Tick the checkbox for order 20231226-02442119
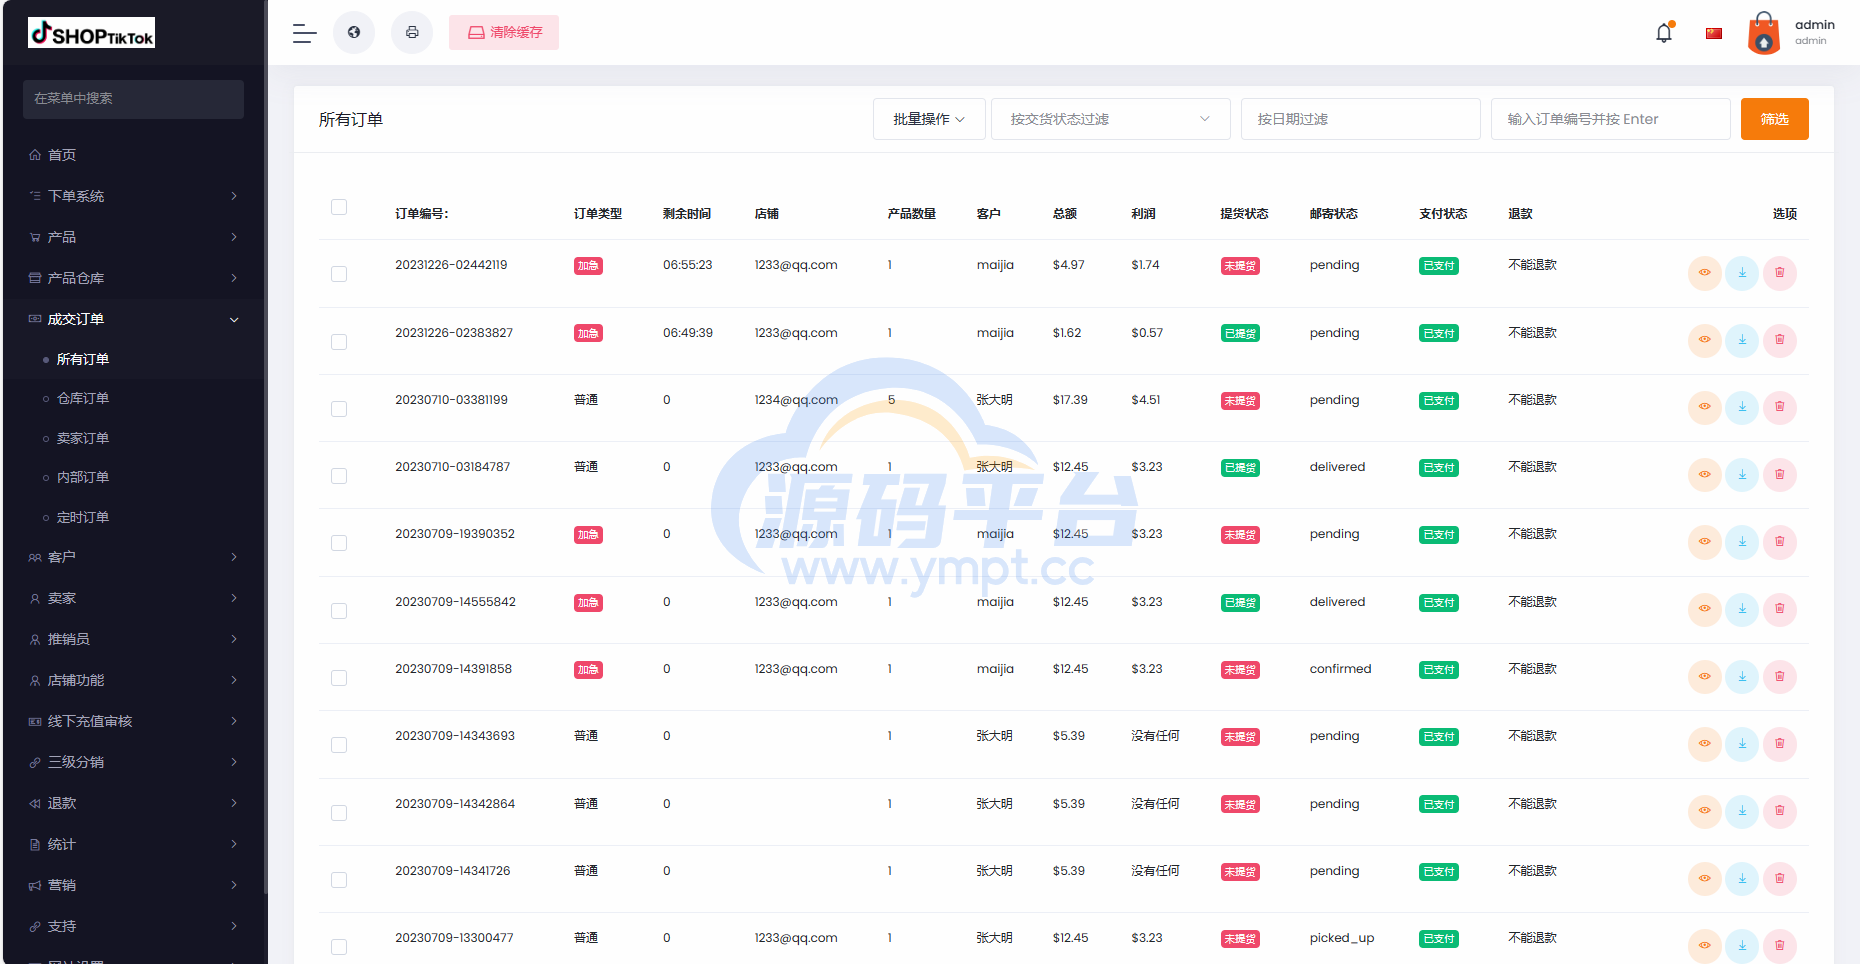 pos(339,274)
